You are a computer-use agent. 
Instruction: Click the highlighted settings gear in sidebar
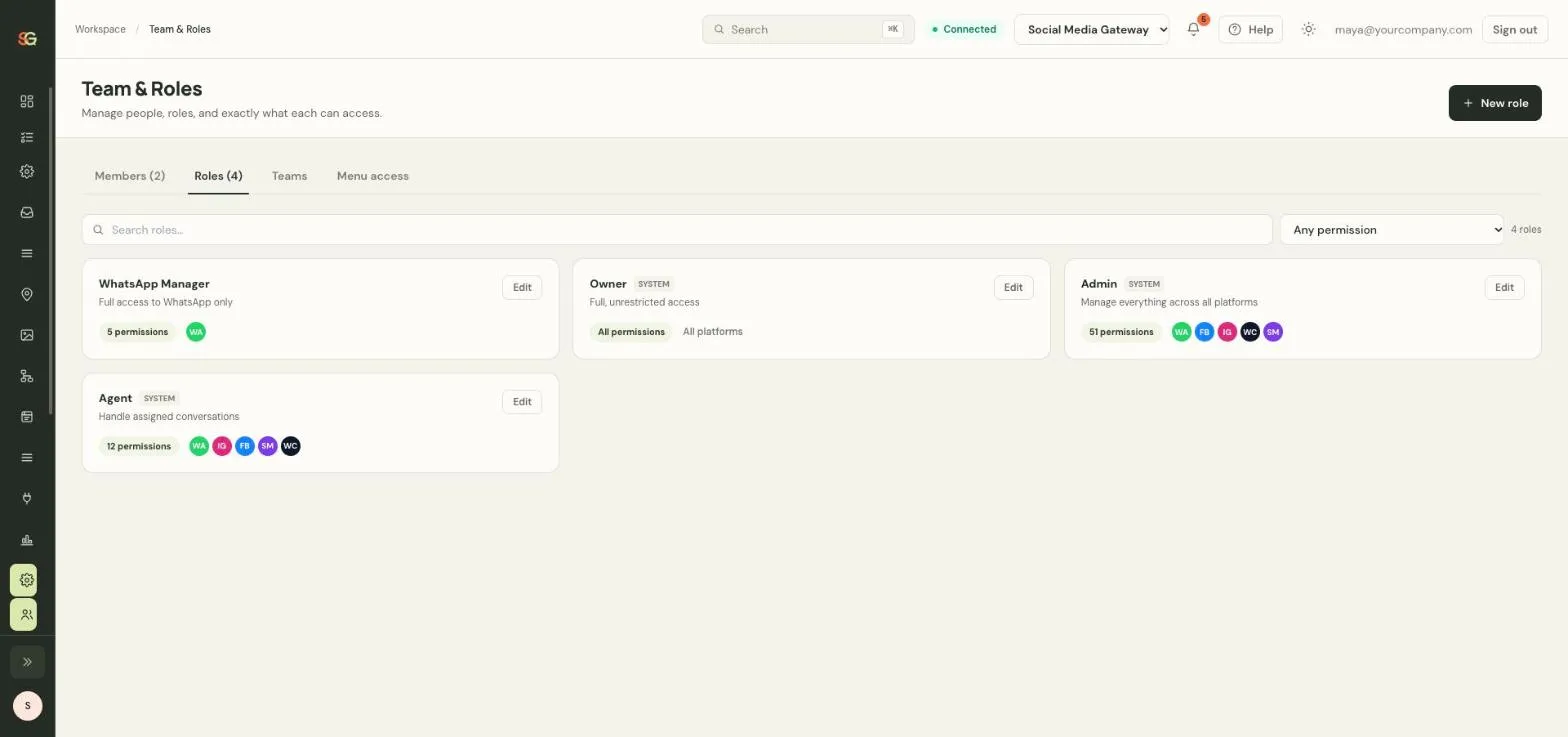coord(24,580)
